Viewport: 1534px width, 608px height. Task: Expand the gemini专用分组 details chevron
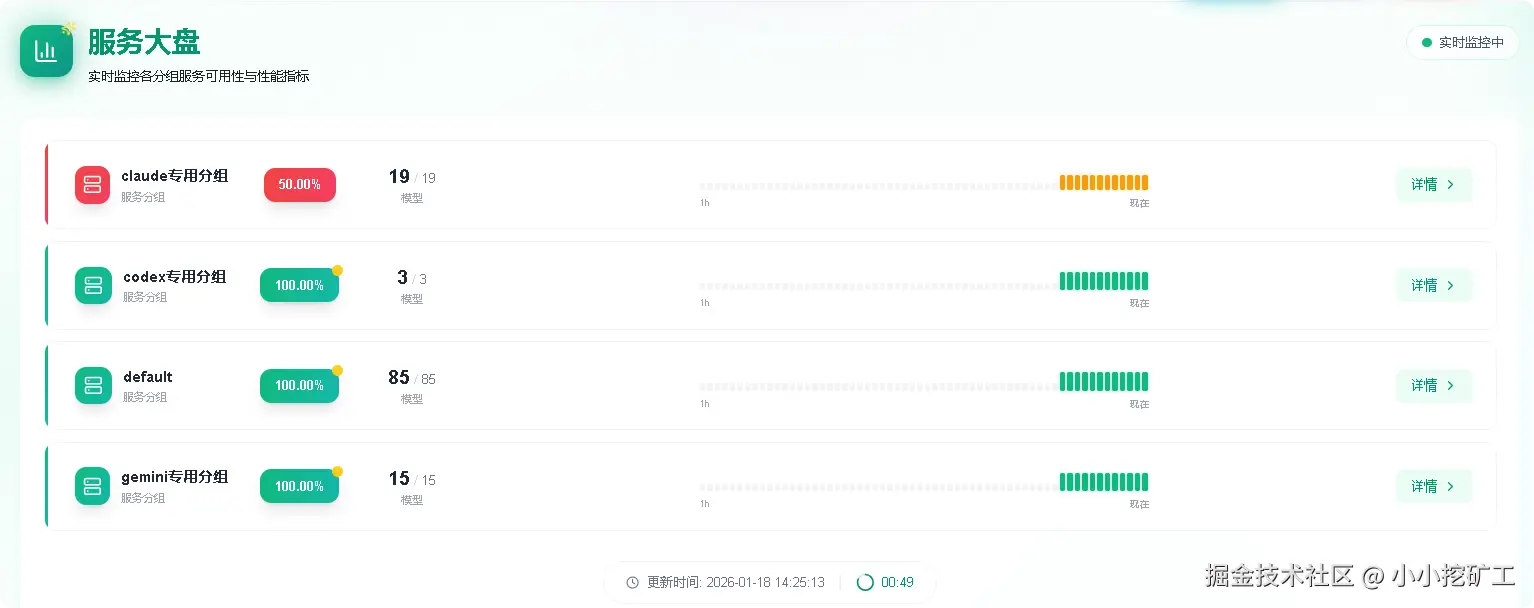click(1451, 486)
